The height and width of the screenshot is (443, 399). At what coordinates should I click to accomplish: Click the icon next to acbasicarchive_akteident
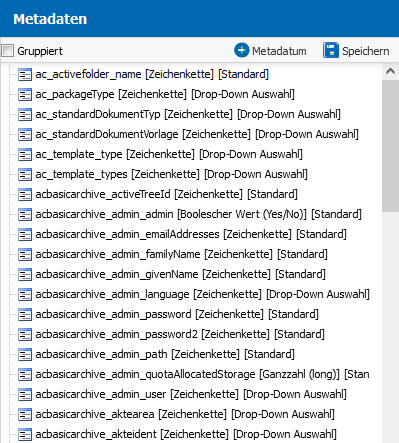click(25, 435)
